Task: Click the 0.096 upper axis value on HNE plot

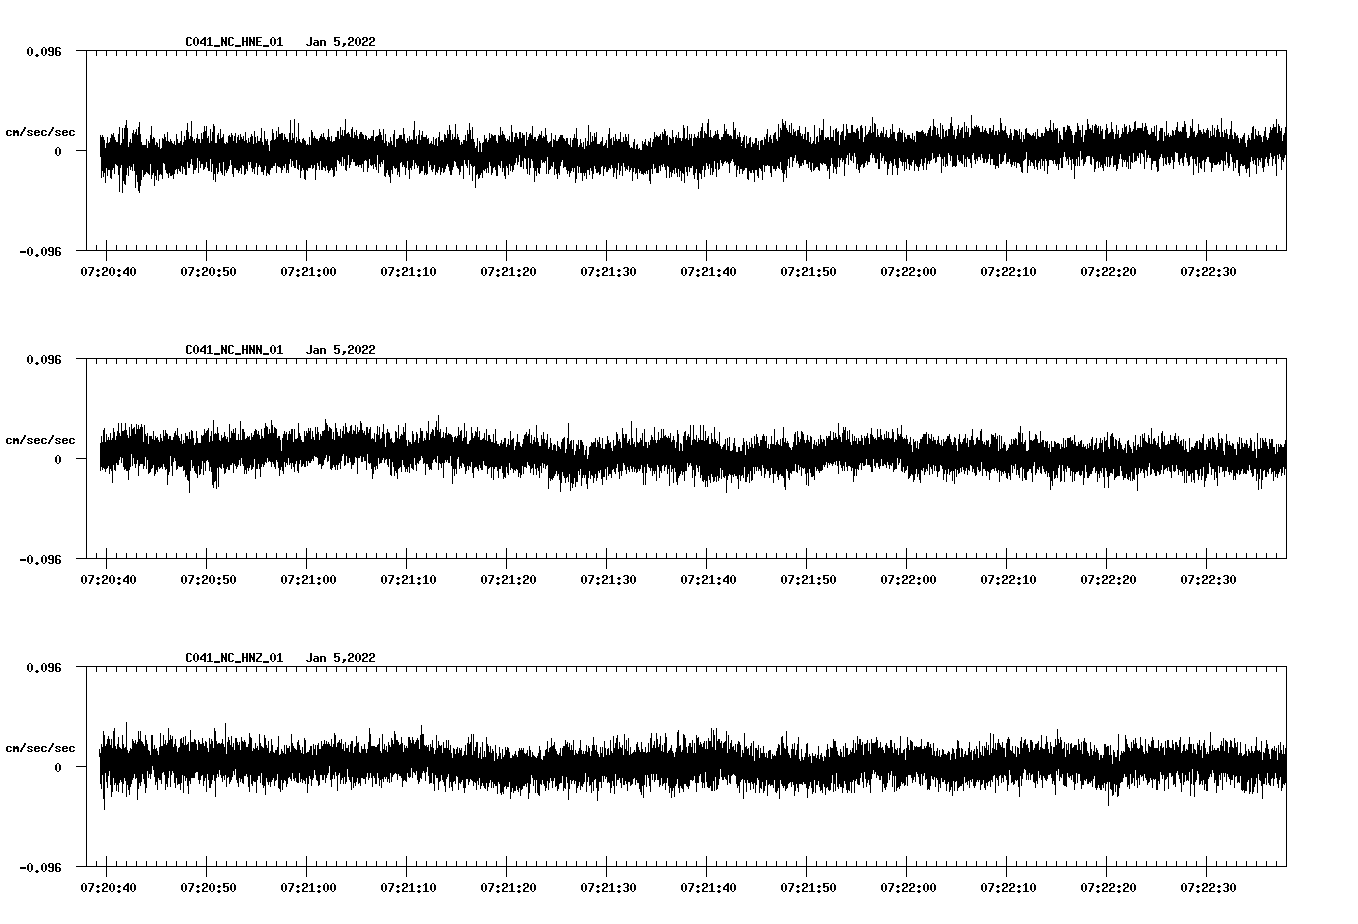Action: (x=44, y=51)
